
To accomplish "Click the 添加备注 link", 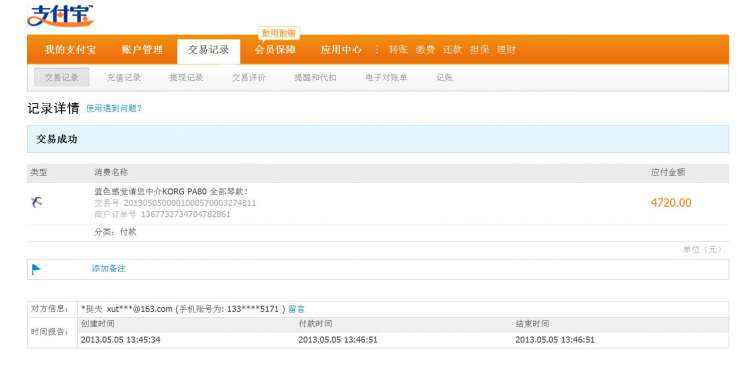I will [x=109, y=269].
